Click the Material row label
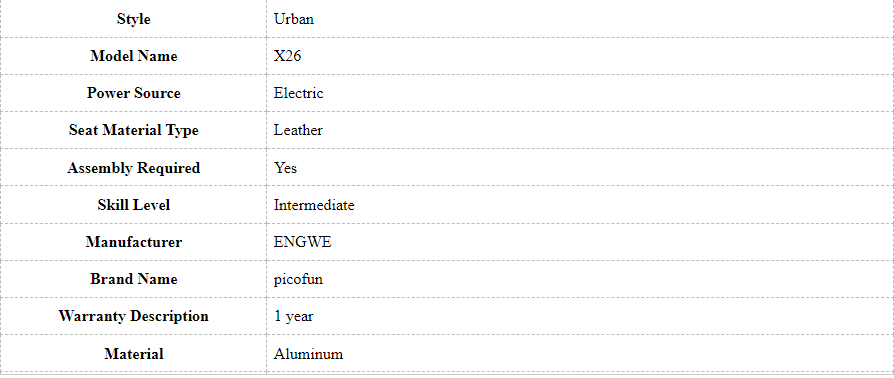 point(133,353)
